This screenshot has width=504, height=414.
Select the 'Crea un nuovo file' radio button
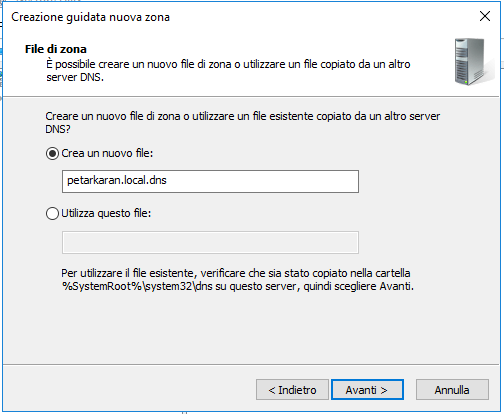click(52, 154)
